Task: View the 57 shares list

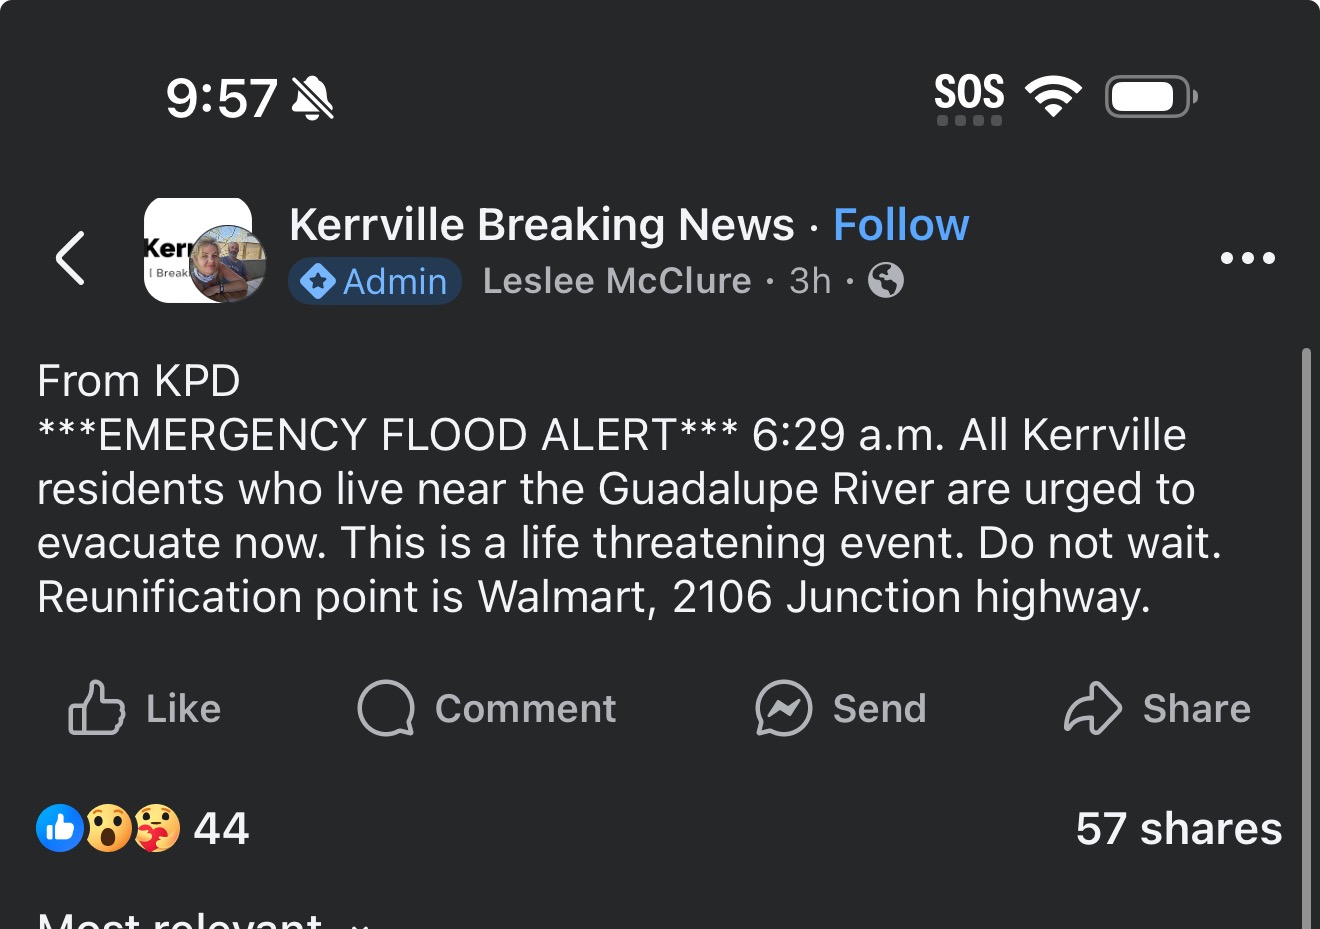Action: [1178, 828]
